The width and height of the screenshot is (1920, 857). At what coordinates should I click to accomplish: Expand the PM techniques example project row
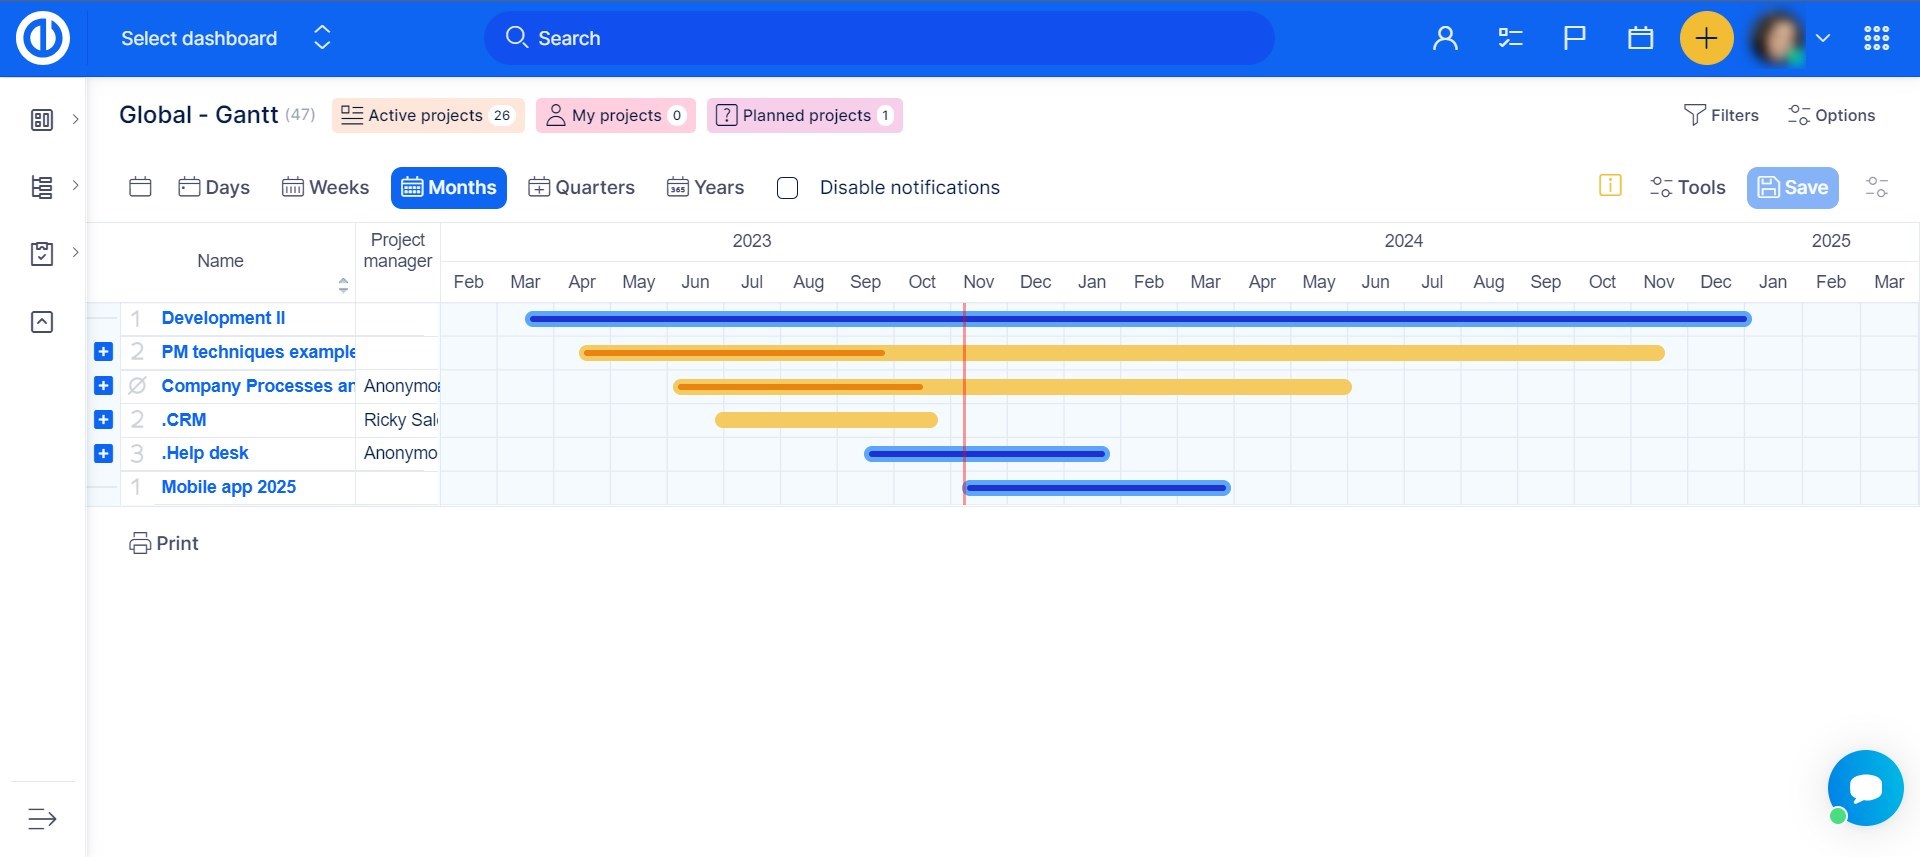tap(103, 352)
